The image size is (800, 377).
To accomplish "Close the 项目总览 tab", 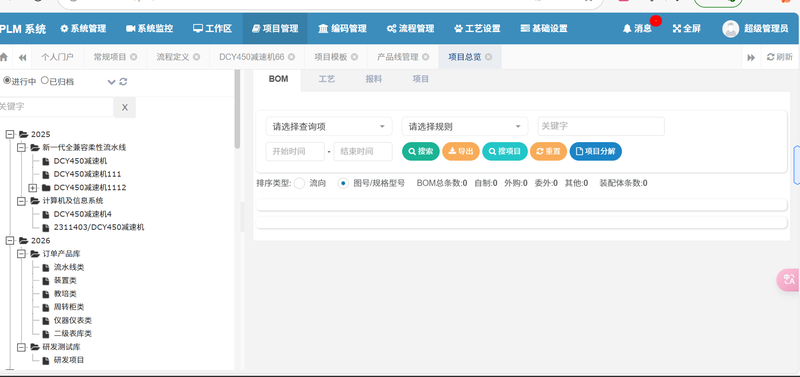I will click(x=488, y=57).
